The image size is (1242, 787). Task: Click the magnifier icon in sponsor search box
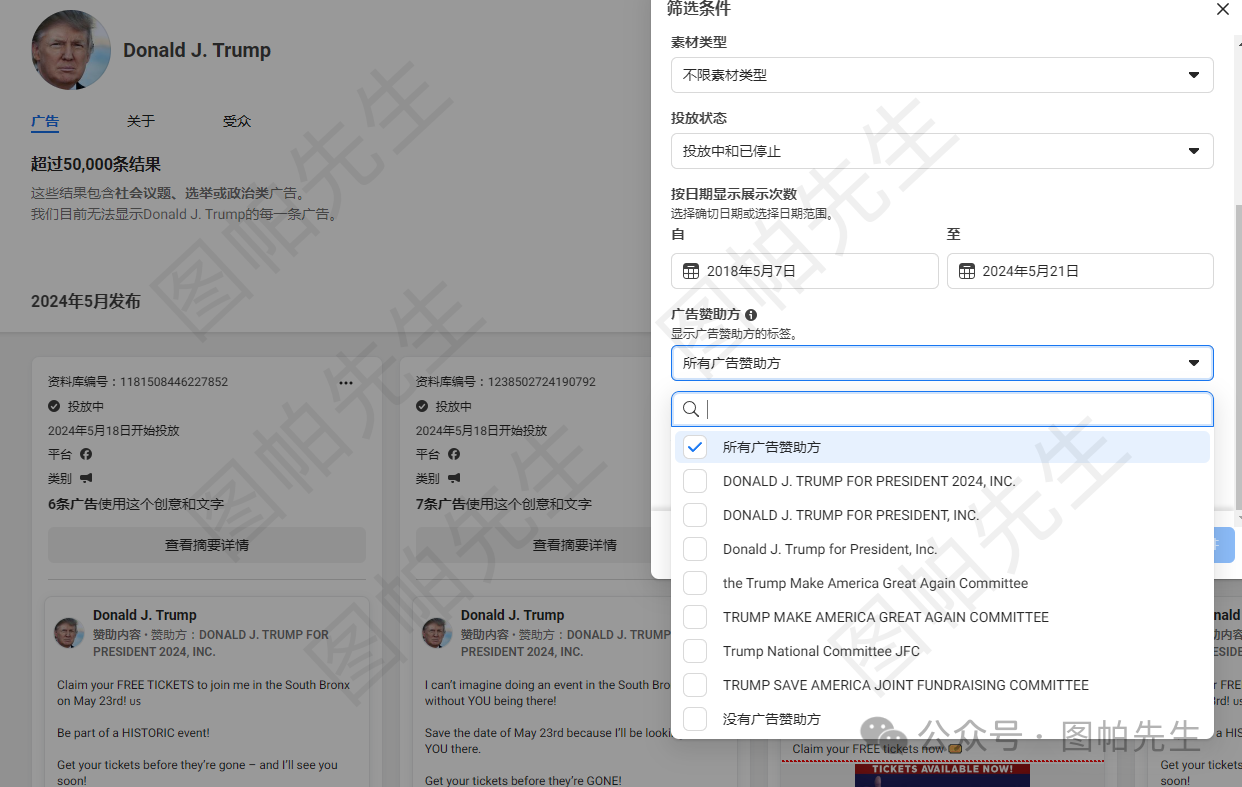(x=690, y=409)
